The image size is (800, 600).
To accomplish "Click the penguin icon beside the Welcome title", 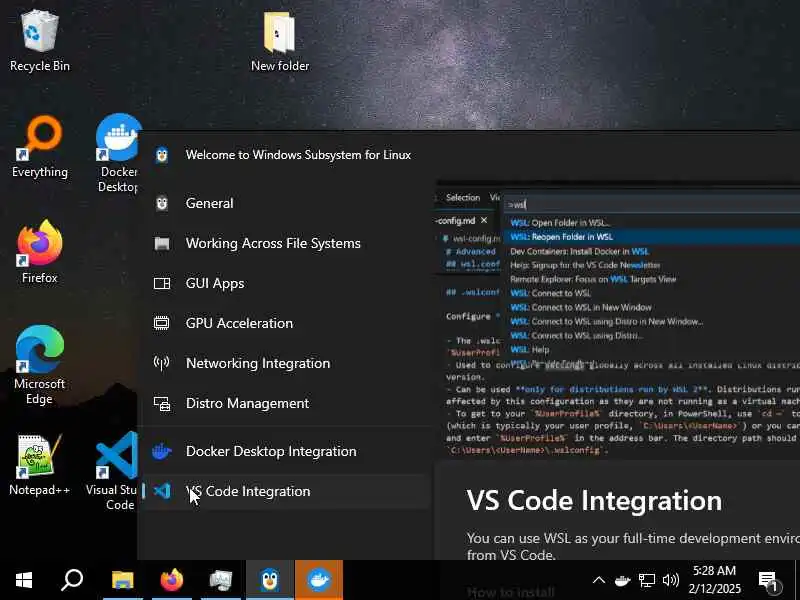I will (162, 155).
